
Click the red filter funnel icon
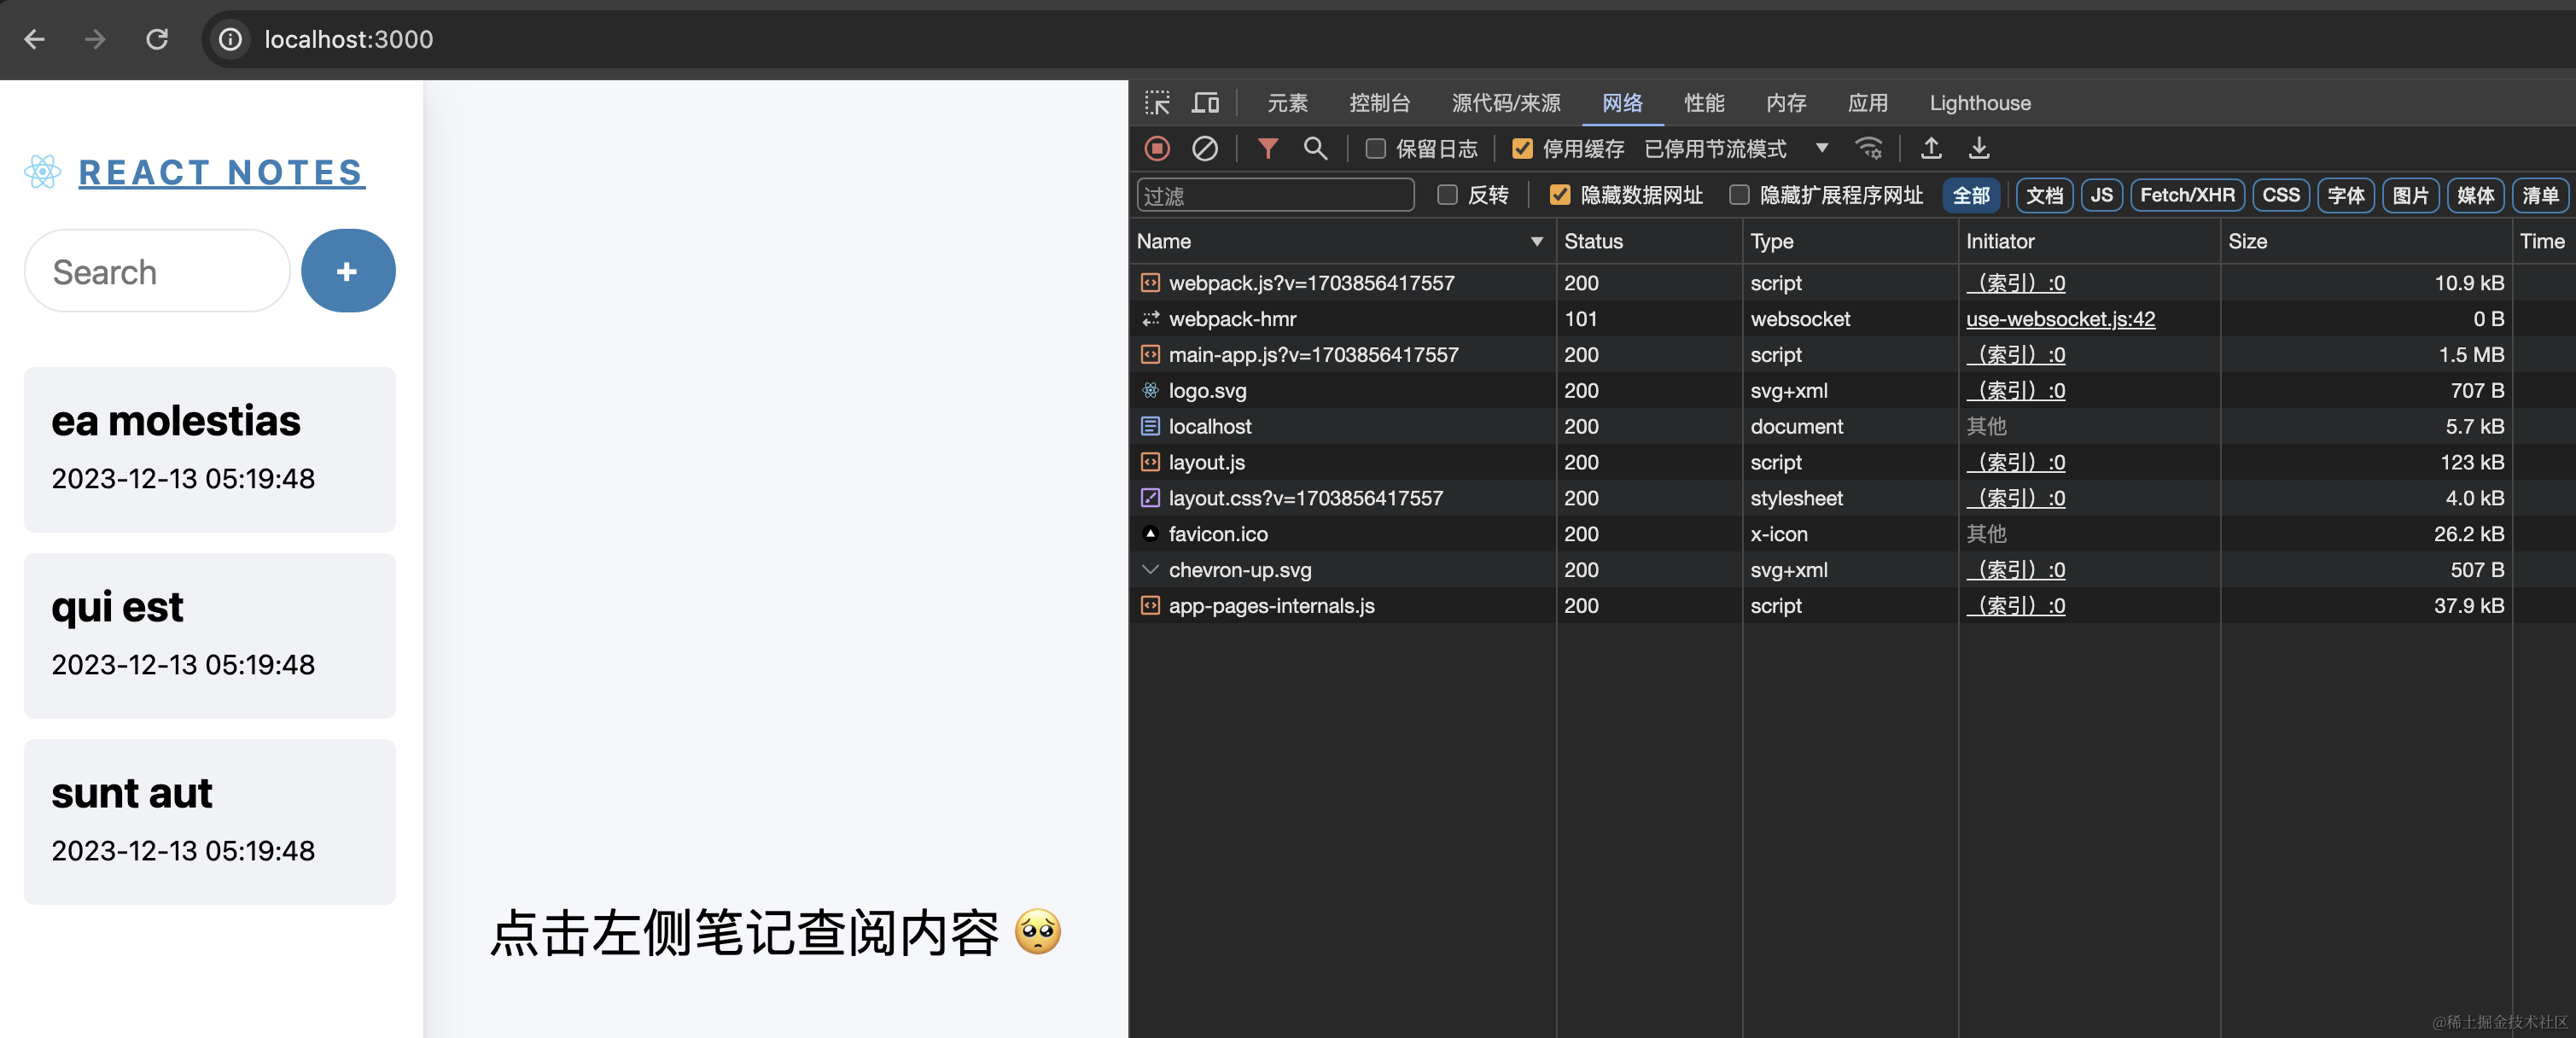pyautogui.click(x=1267, y=149)
